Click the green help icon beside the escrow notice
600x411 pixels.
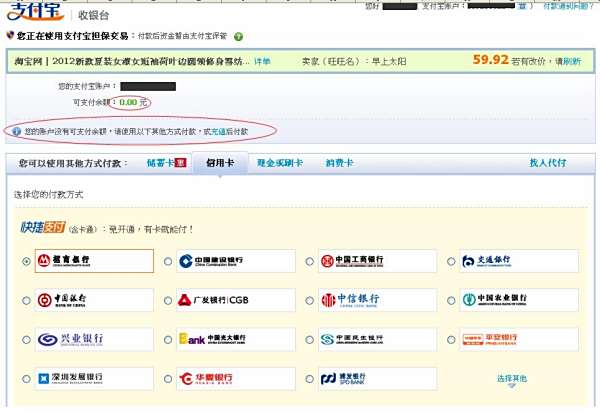238,37
